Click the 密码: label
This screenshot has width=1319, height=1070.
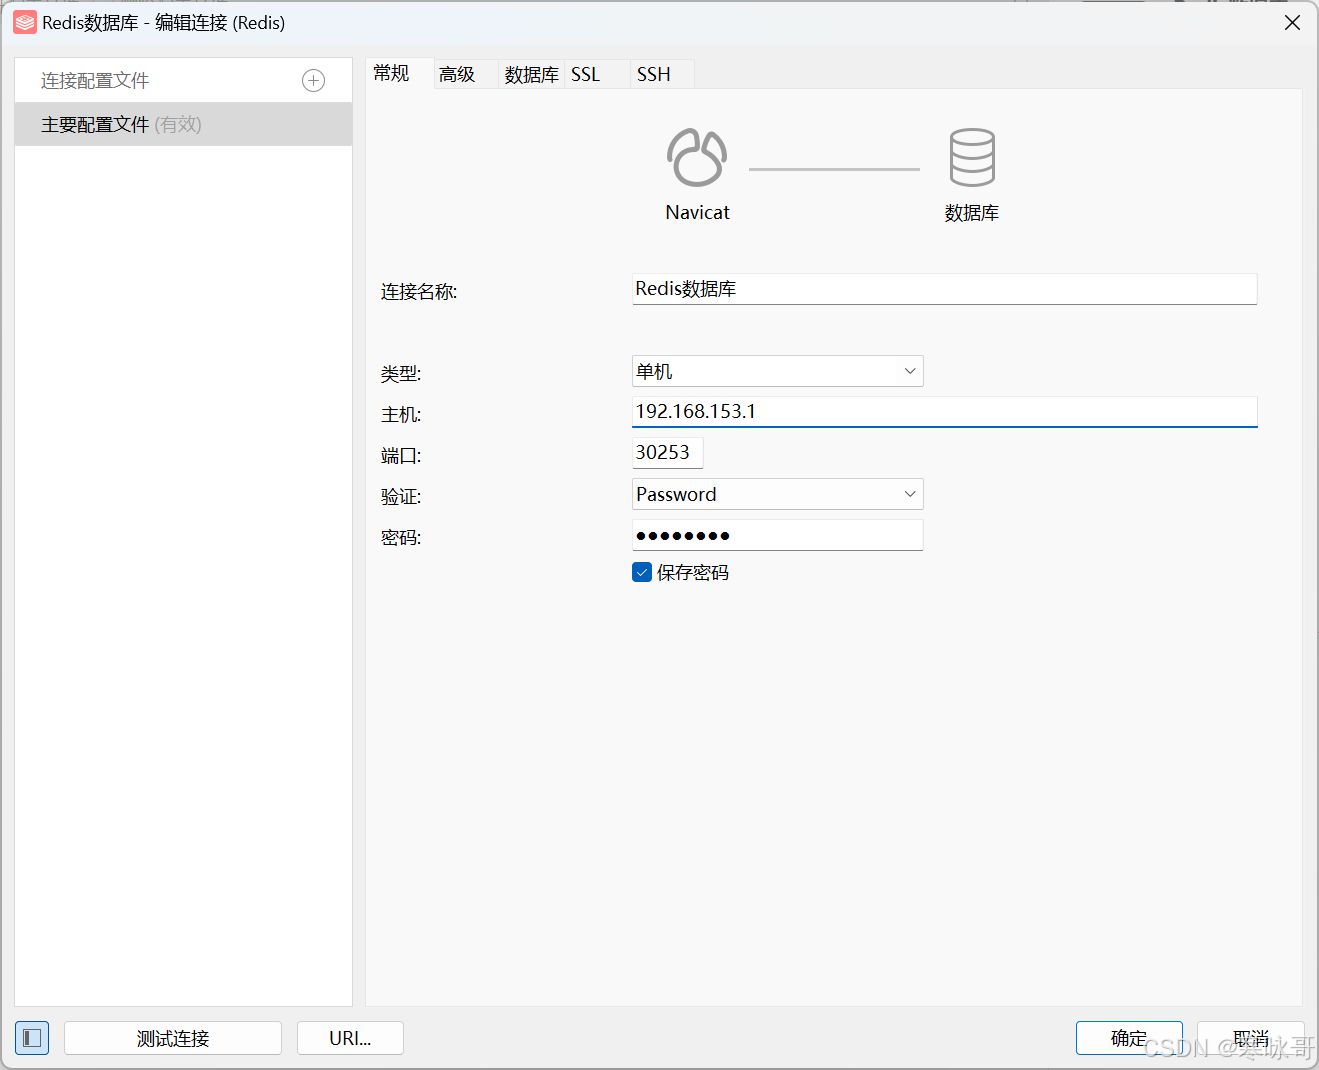pyautogui.click(x=401, y=537)
